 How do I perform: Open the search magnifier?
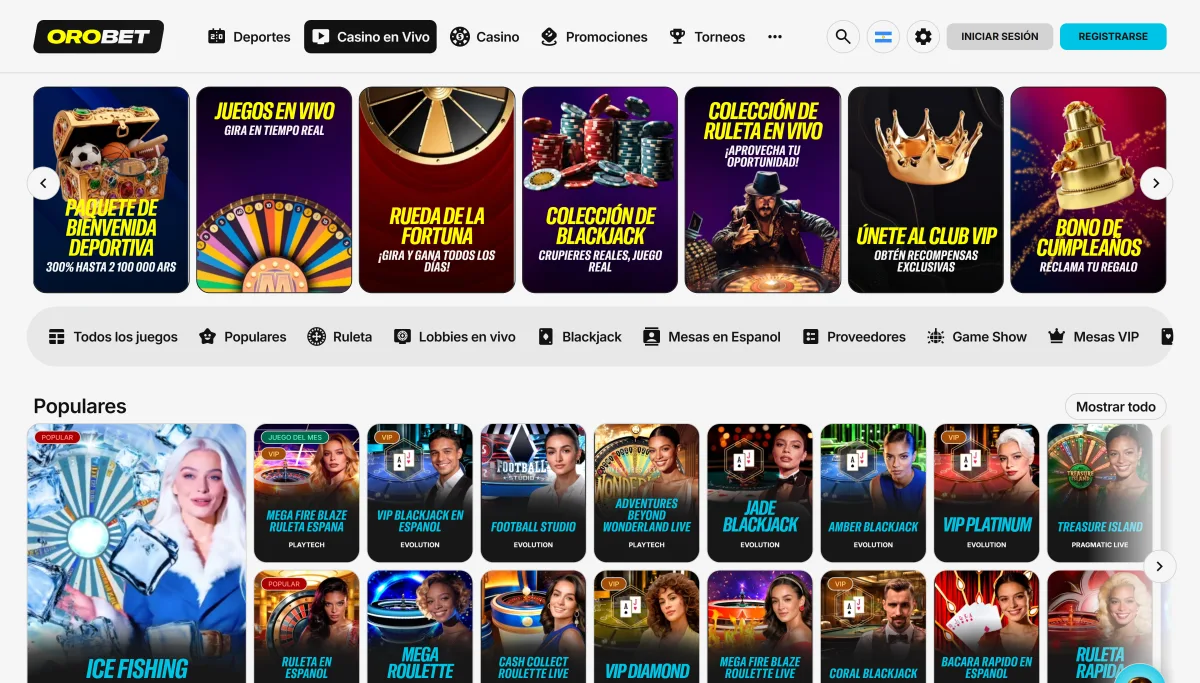pyautogui.click(x=843, y=37)
